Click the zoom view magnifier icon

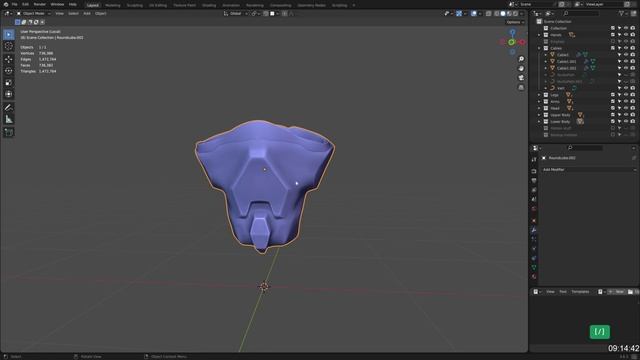(521, 59)
